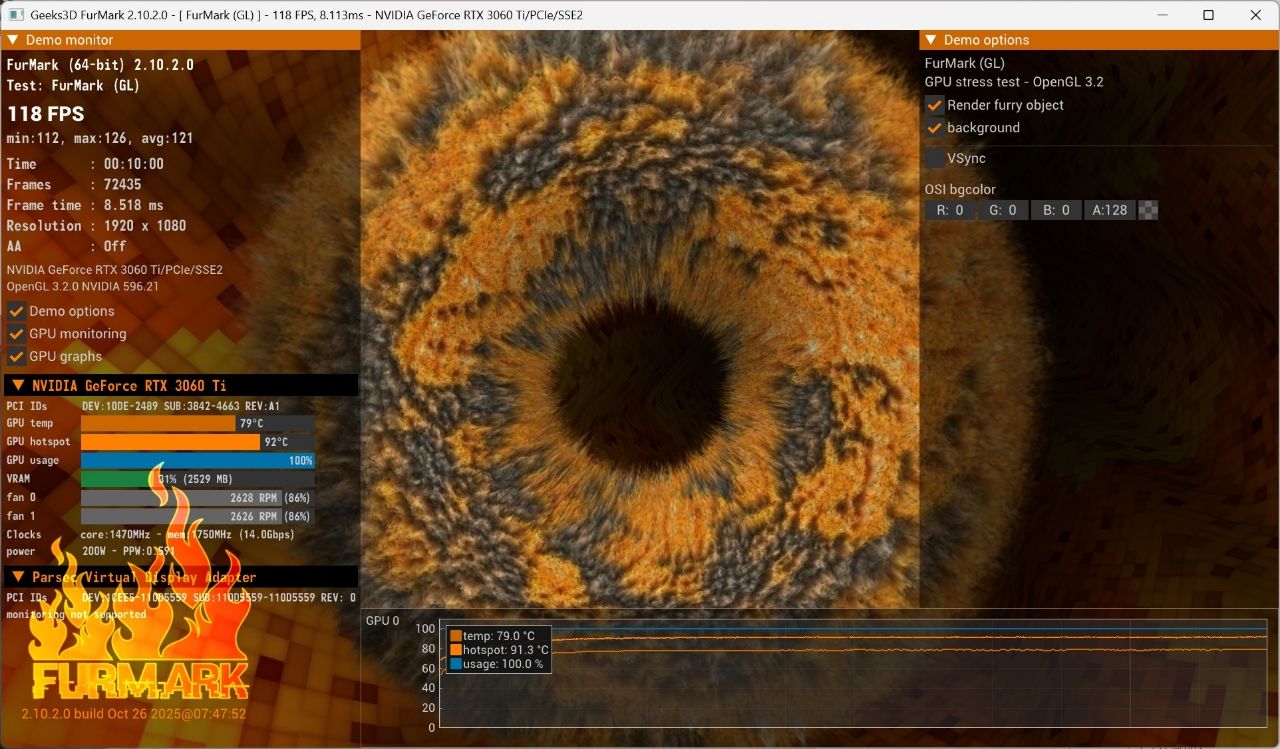Maximize the FurMark window

click(1208, 15)
